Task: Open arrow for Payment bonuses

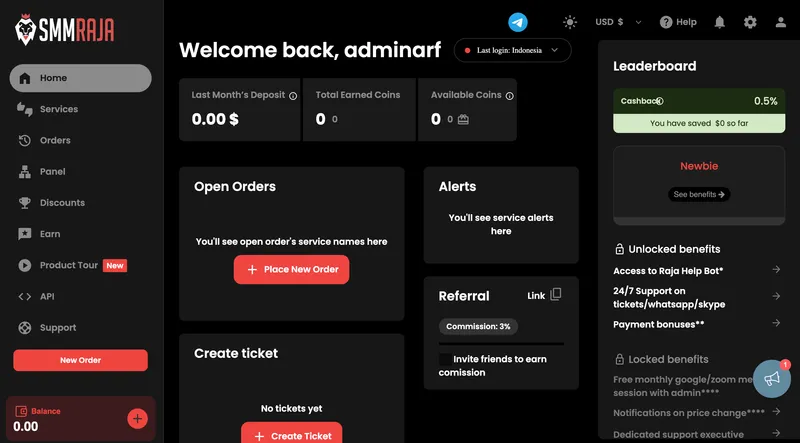Action: [x=776, y=323]
